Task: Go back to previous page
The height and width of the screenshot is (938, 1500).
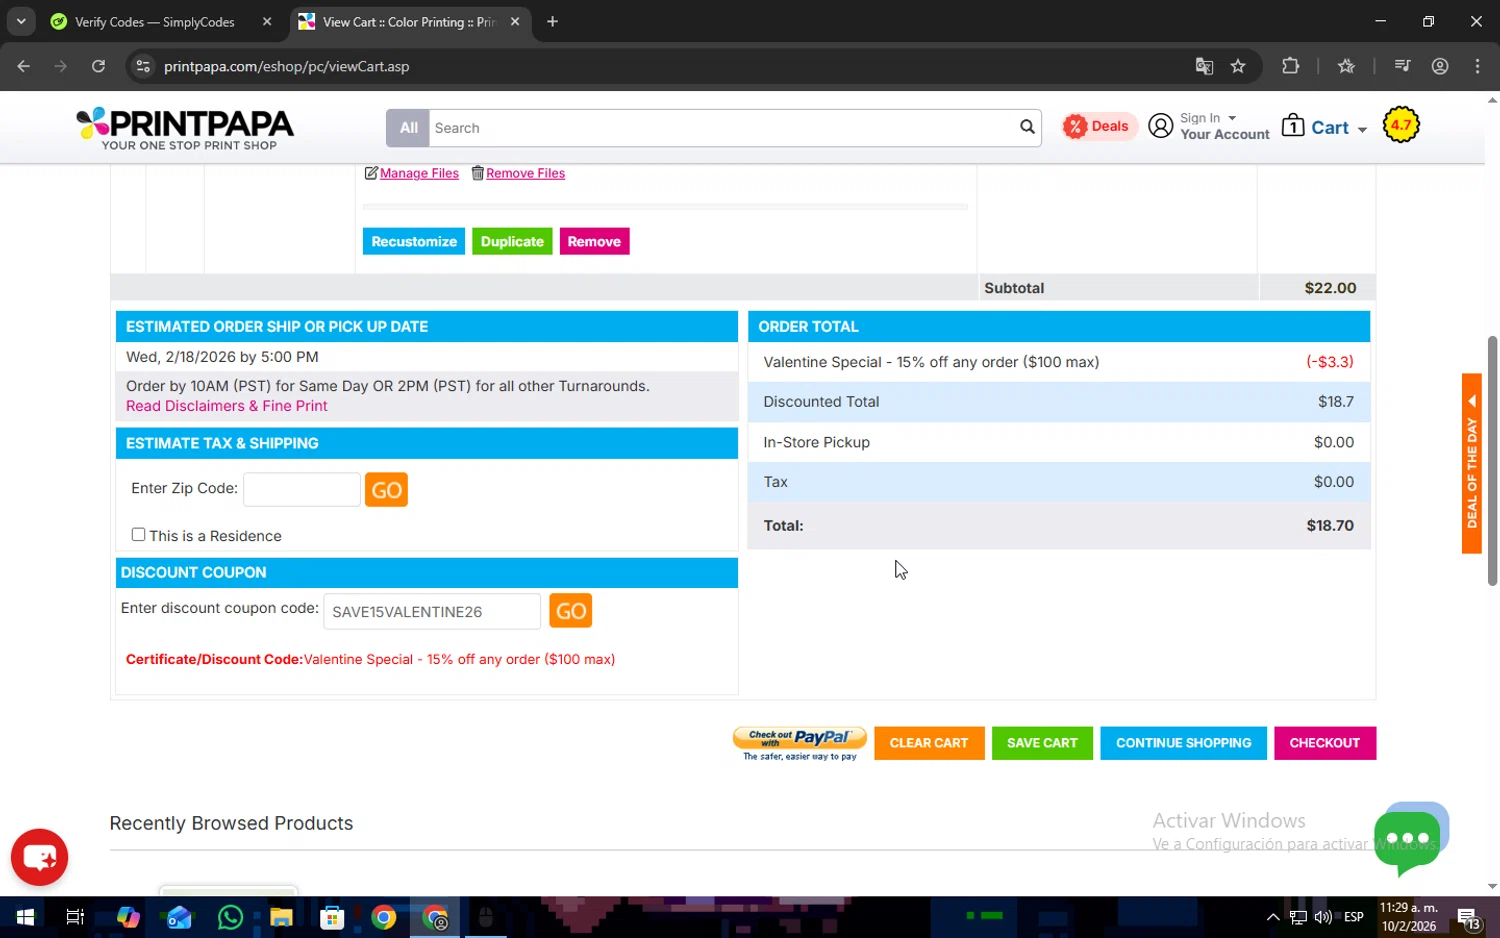Action: tap(24, 66)
